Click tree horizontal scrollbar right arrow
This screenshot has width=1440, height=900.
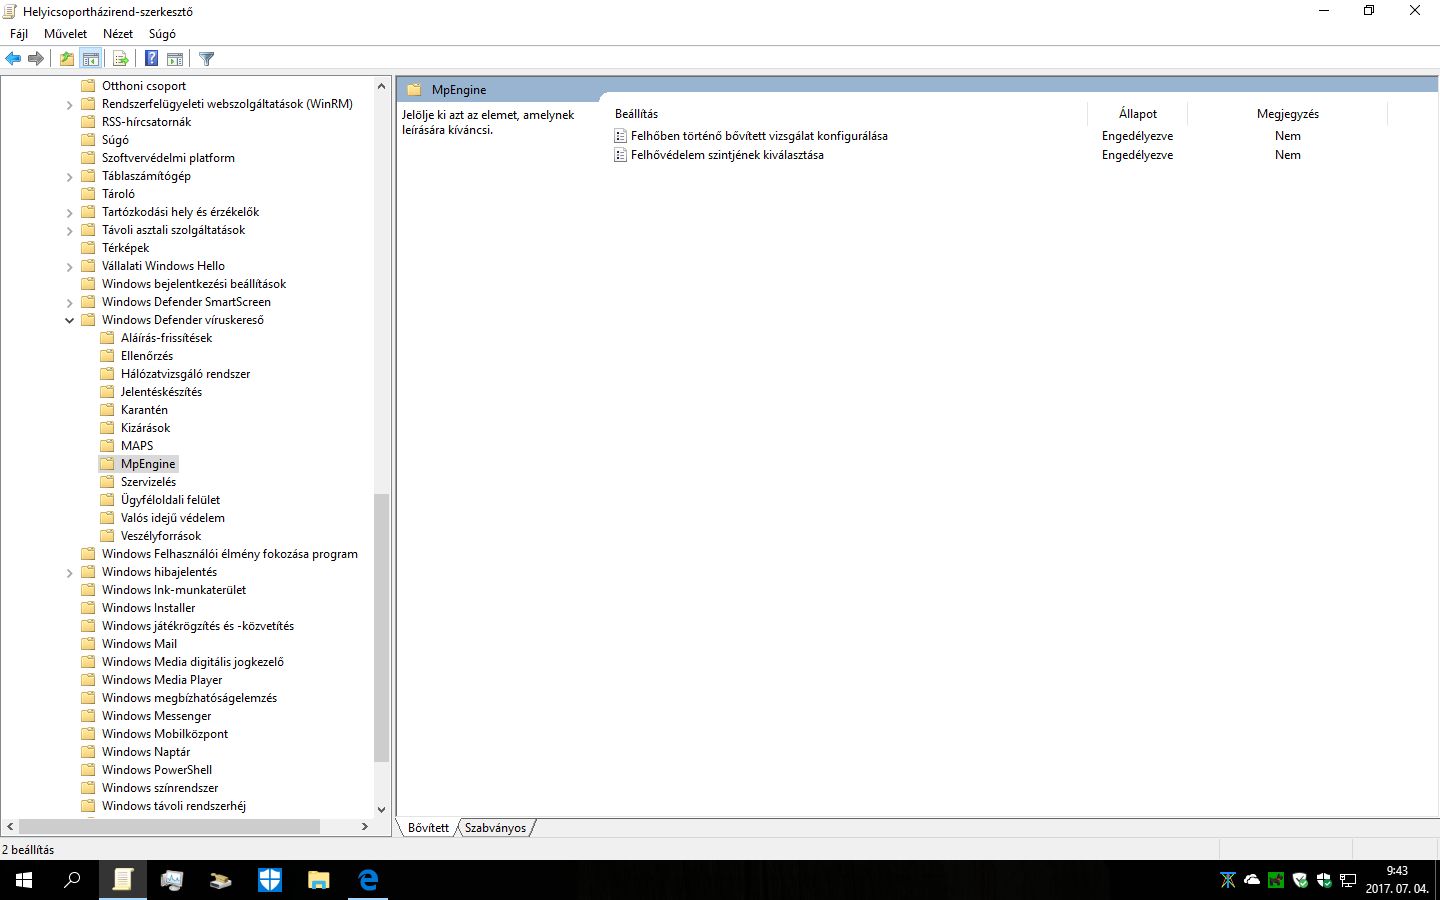click(x=364, y=827)
